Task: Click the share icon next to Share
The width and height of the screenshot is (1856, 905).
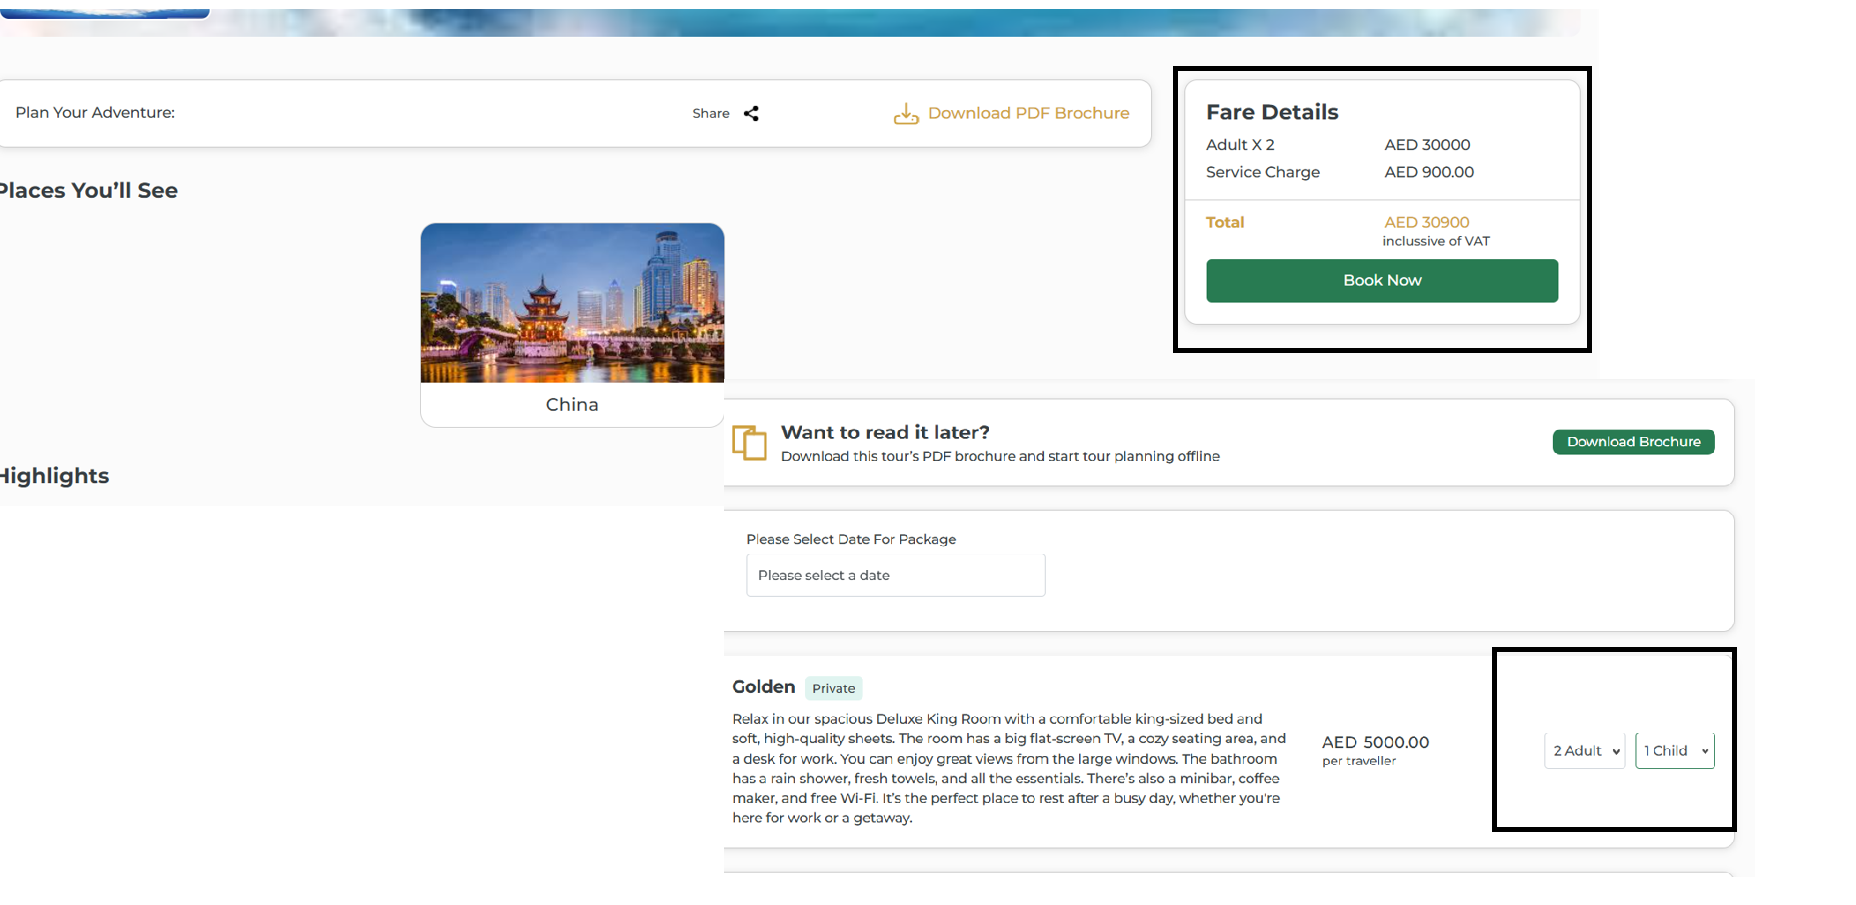Action: click(751, 114)
